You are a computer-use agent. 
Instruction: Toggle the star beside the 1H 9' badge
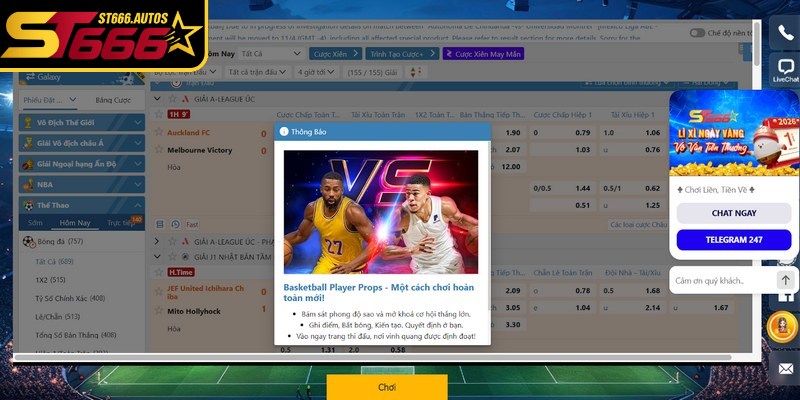point(159,114)
